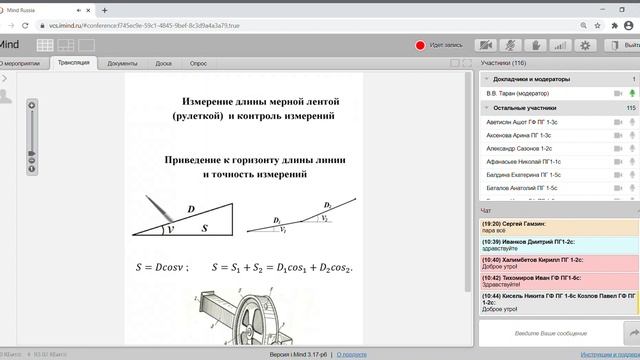Select the mixed tile layout icon

coord(66,45)
